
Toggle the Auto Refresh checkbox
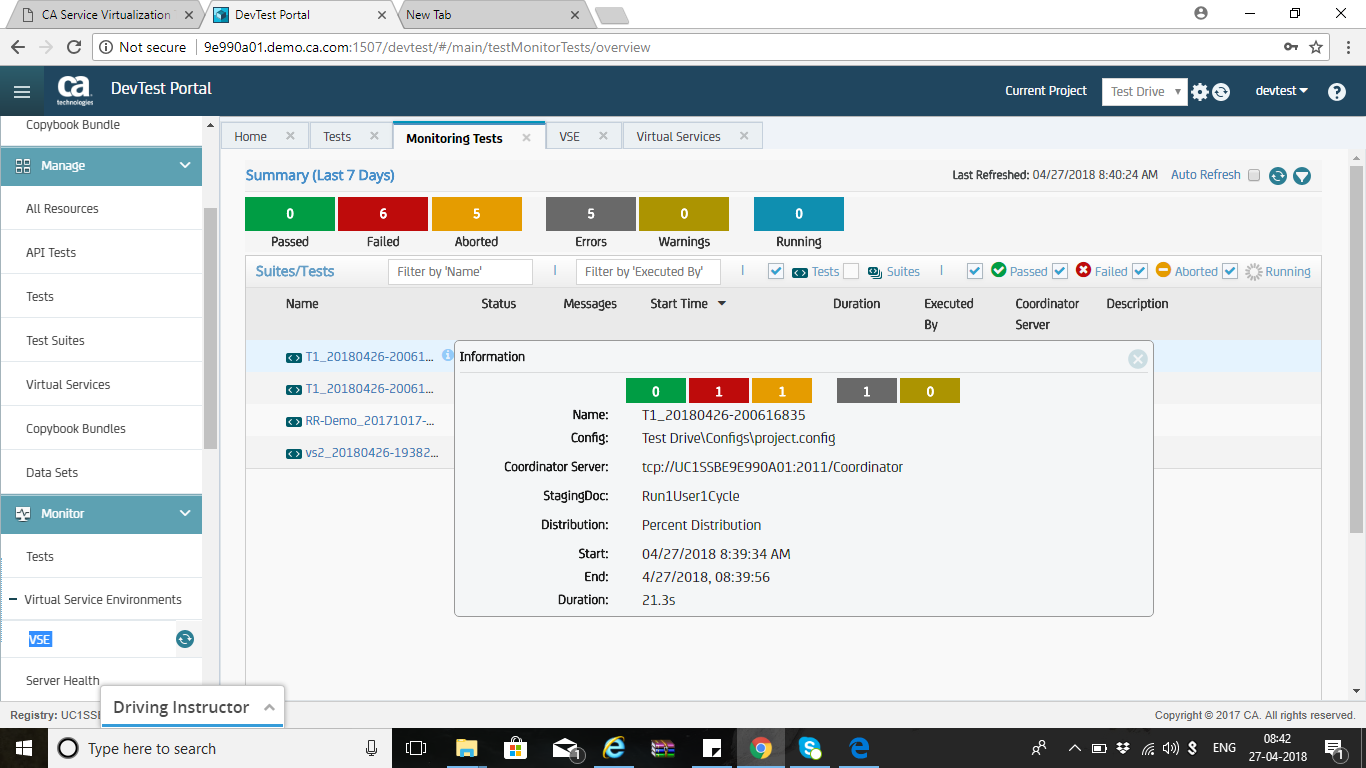(x=1254, y=175)
